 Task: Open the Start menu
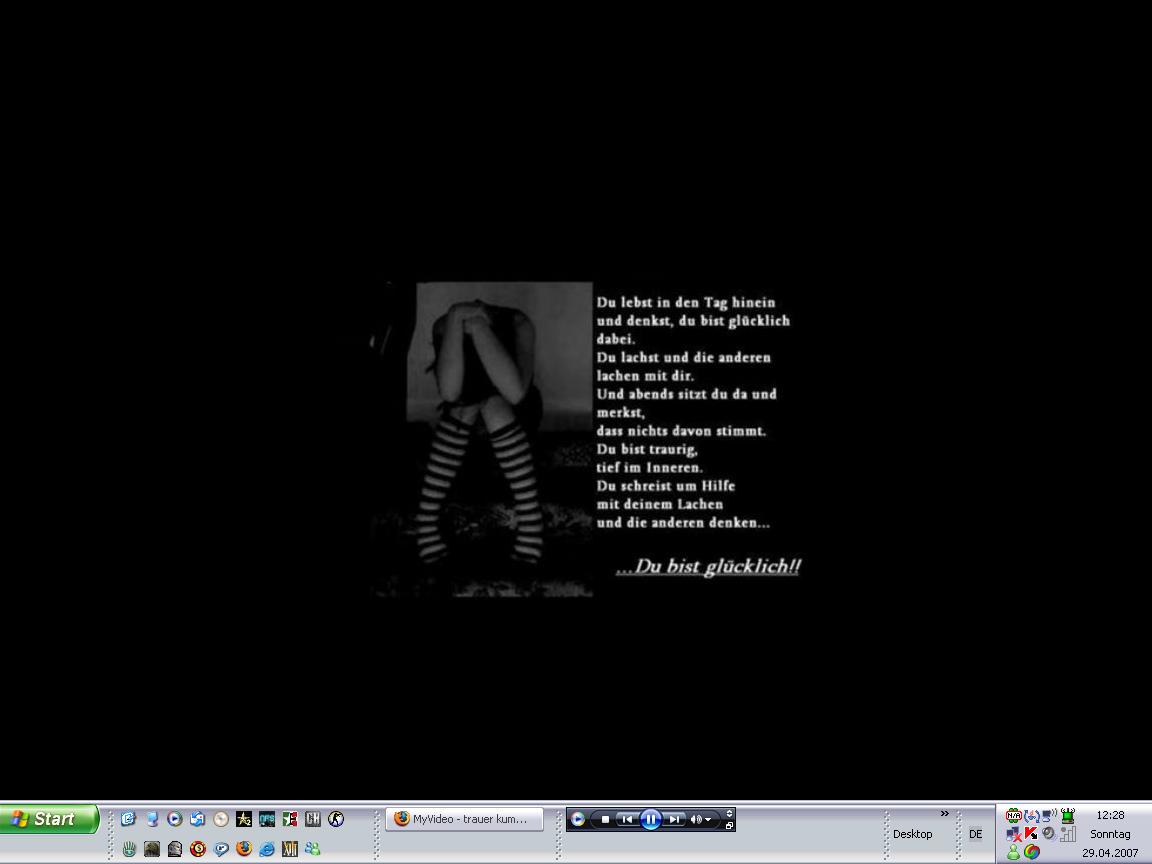(49, 819)
